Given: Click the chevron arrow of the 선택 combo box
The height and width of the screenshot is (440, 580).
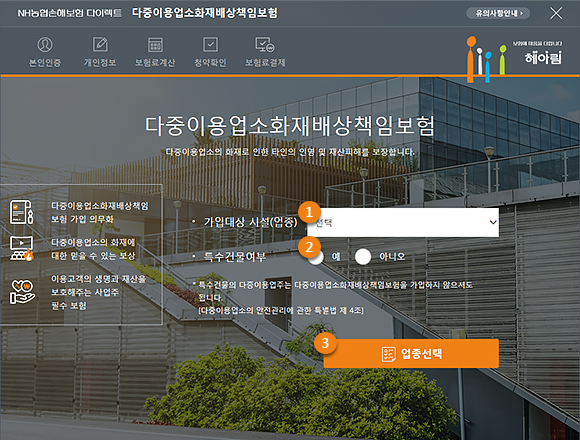Looking at the screenshot, I should point(493,222).
